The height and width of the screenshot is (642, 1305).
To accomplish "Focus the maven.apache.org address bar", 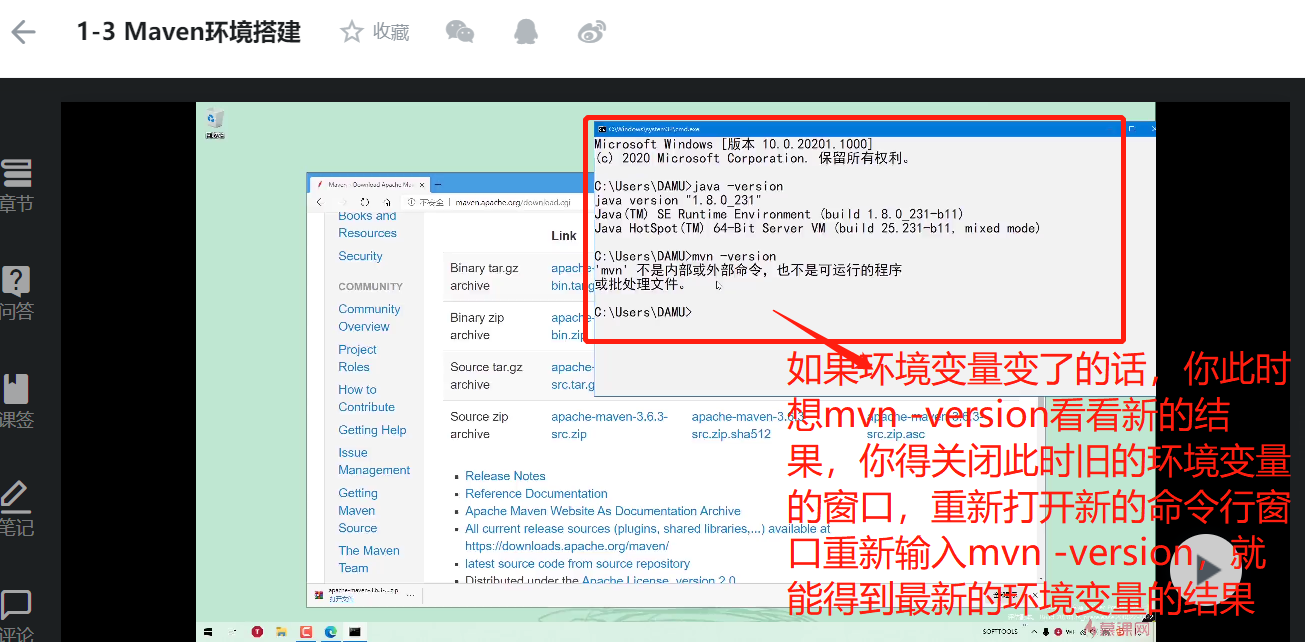I will click(513, 202).
